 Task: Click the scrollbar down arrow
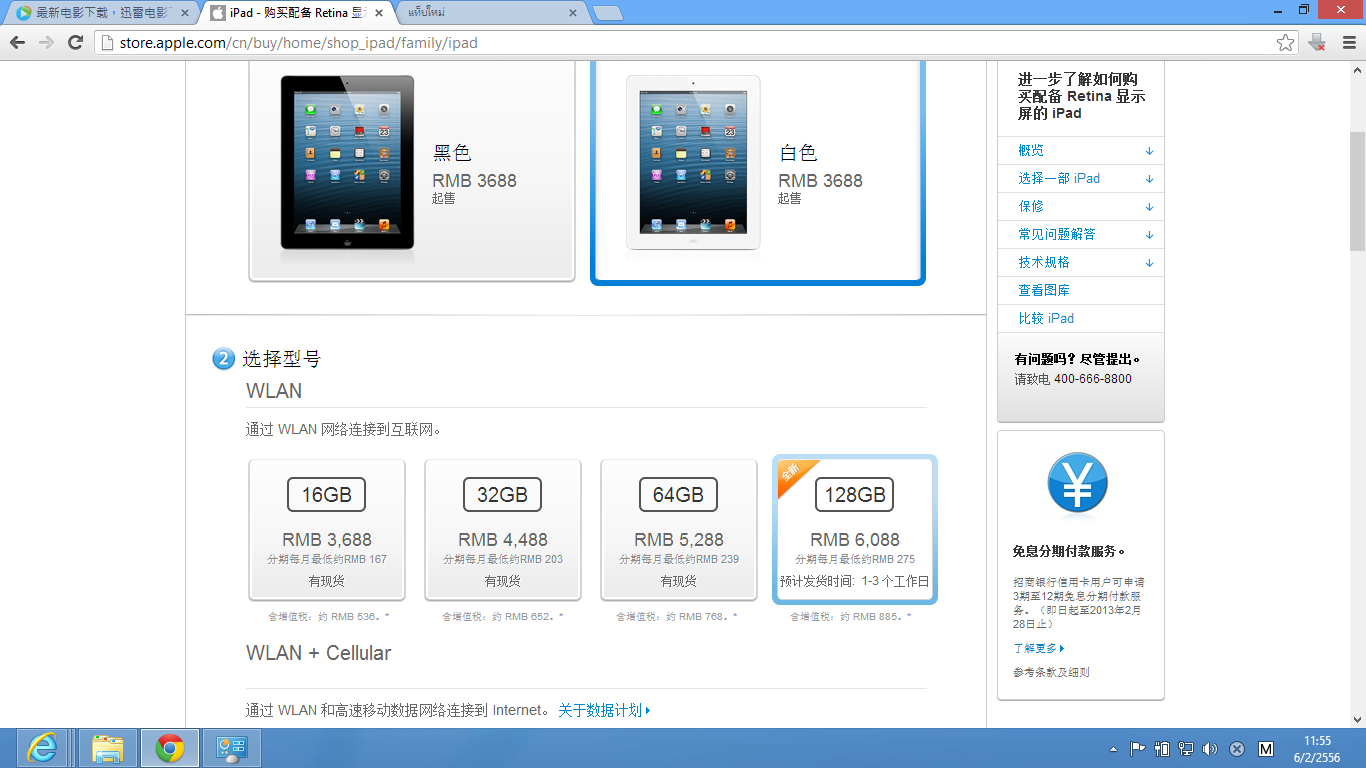coord(1357,719)
